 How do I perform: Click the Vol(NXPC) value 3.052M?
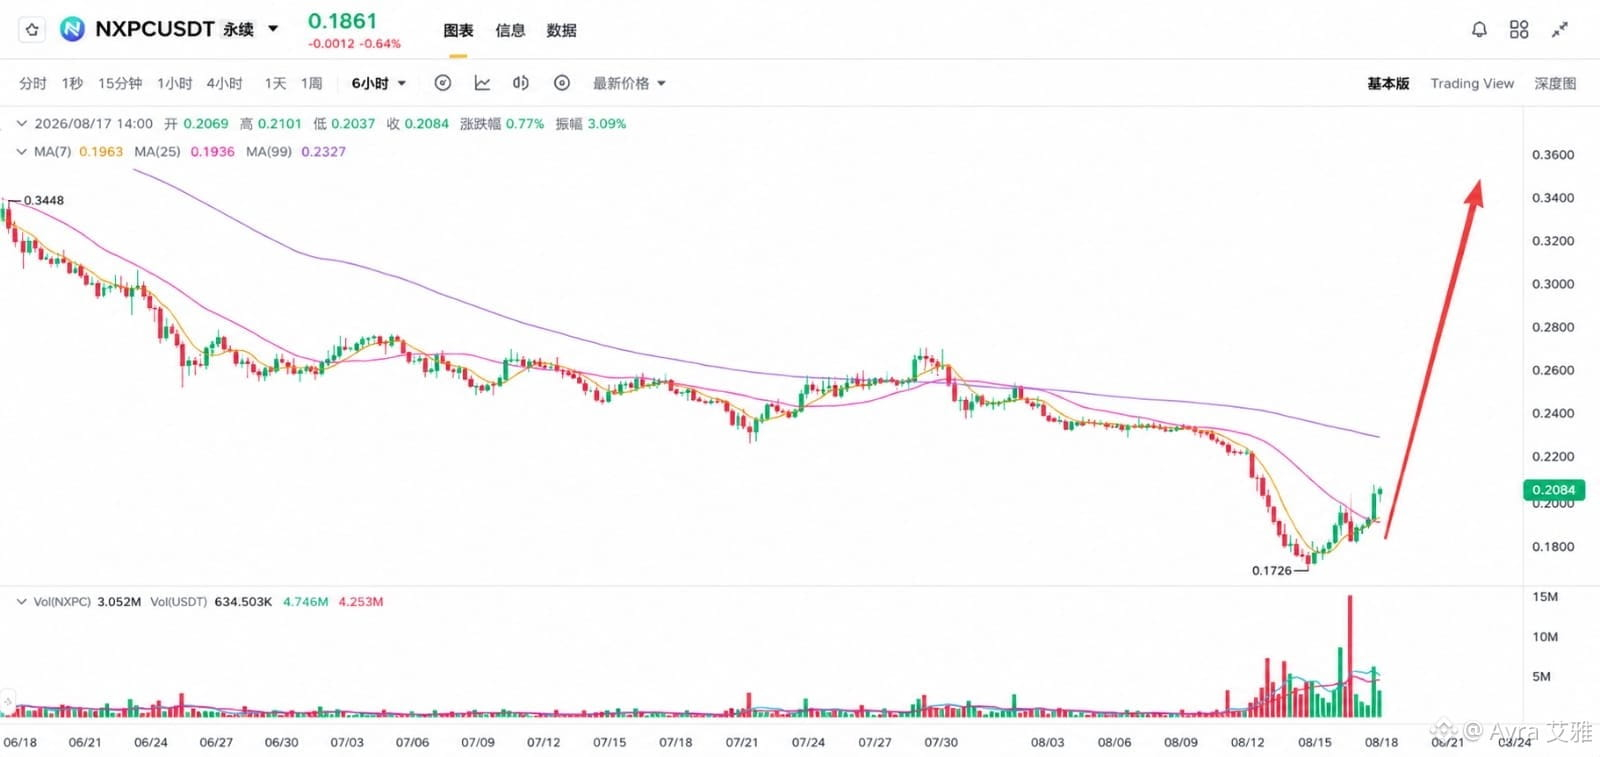click(x=119, y=602)
